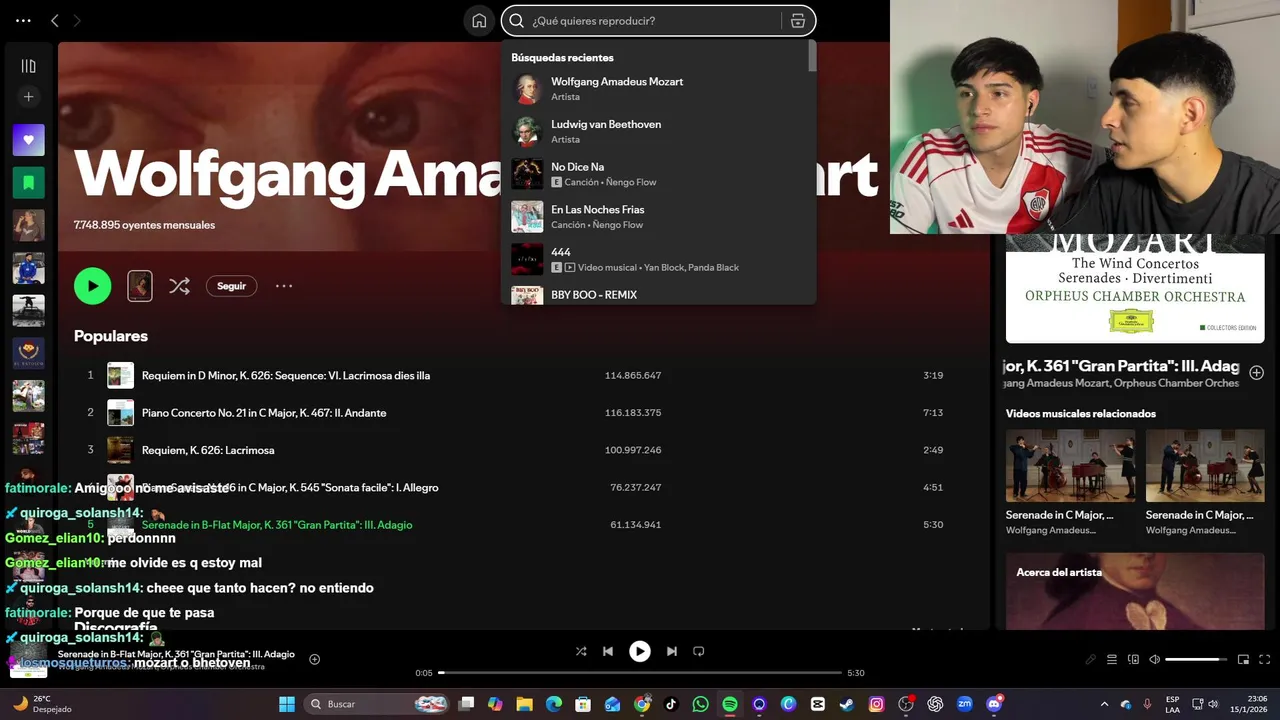Follow artist with the Seguir button

(x=231, y=286)
